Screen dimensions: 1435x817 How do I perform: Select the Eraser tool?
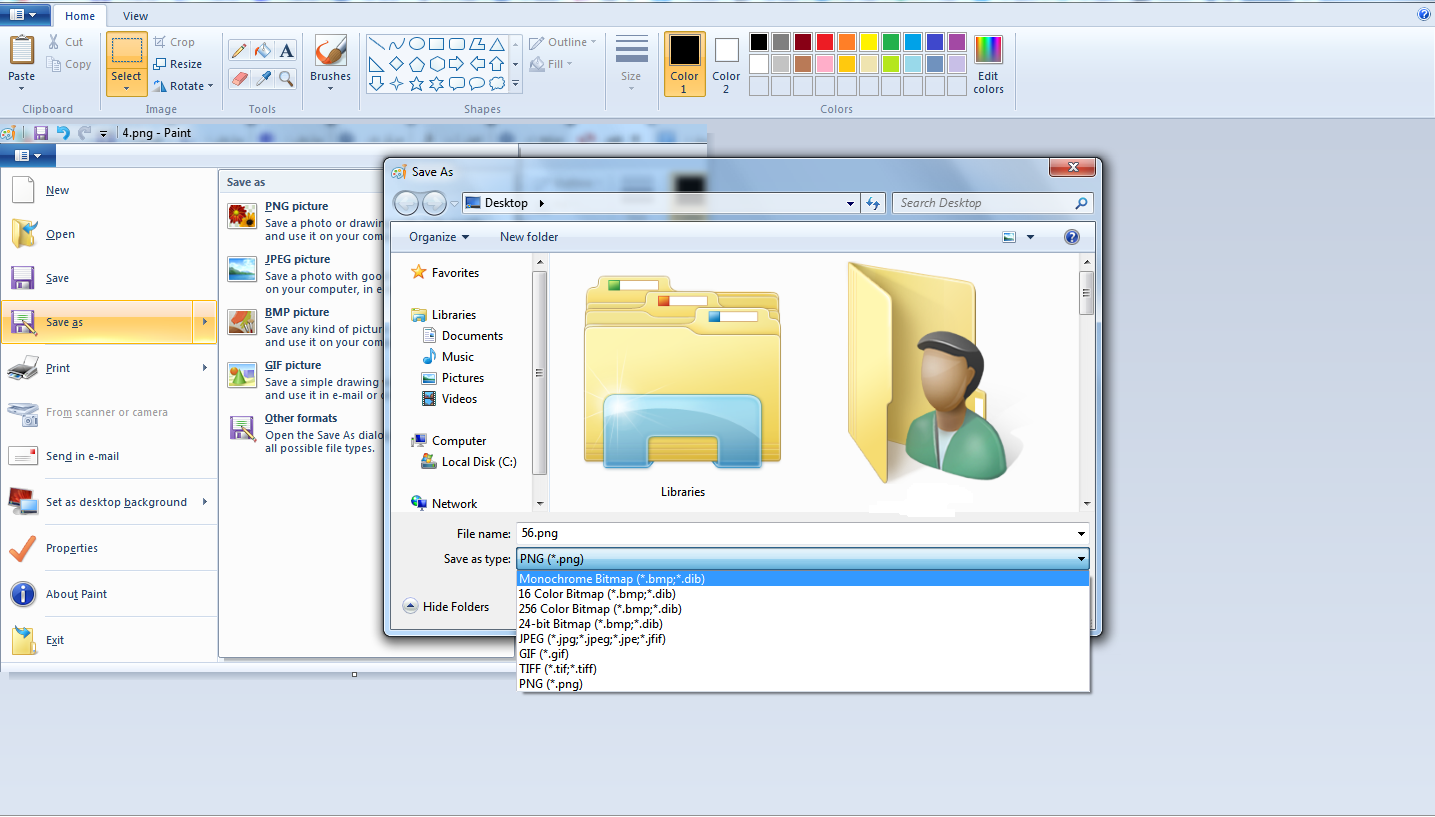point(239,78)
